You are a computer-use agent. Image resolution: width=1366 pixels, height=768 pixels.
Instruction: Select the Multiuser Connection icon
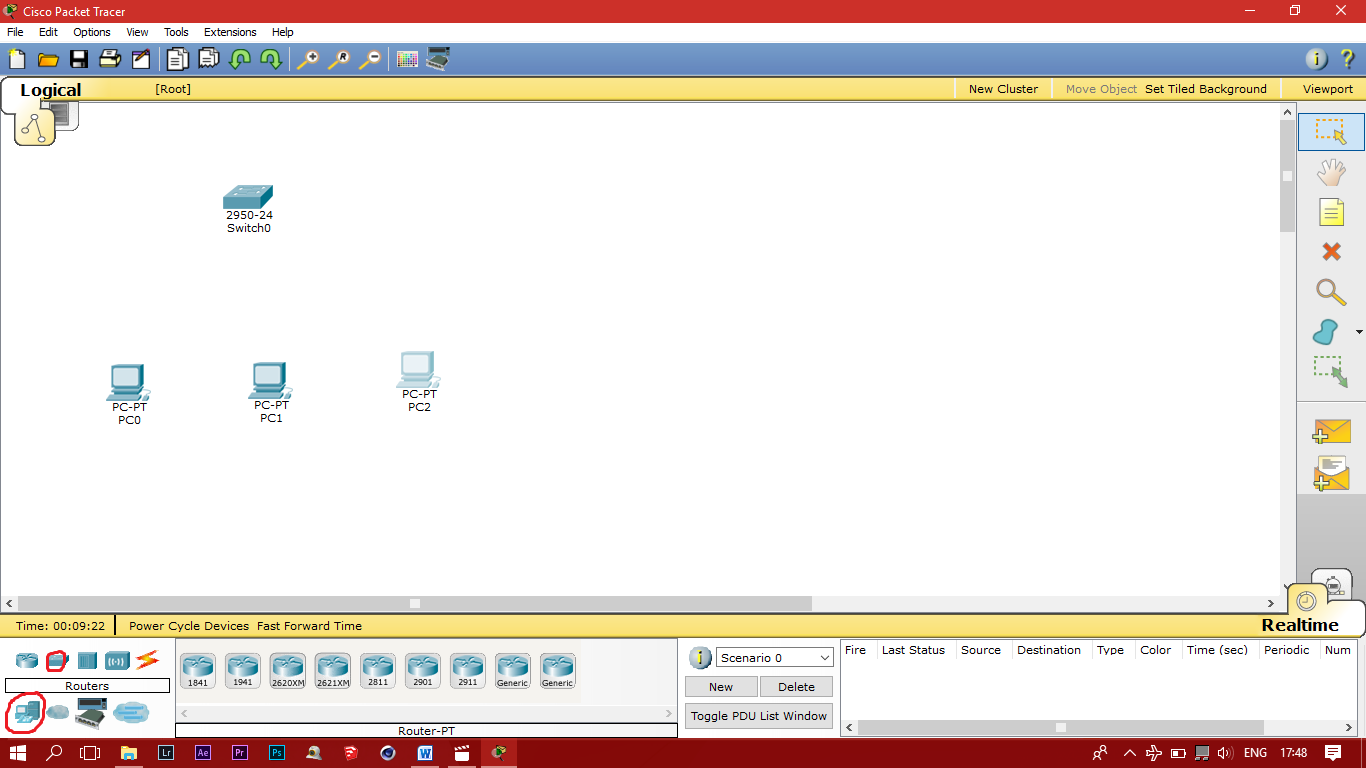click(x=130, y=712)
